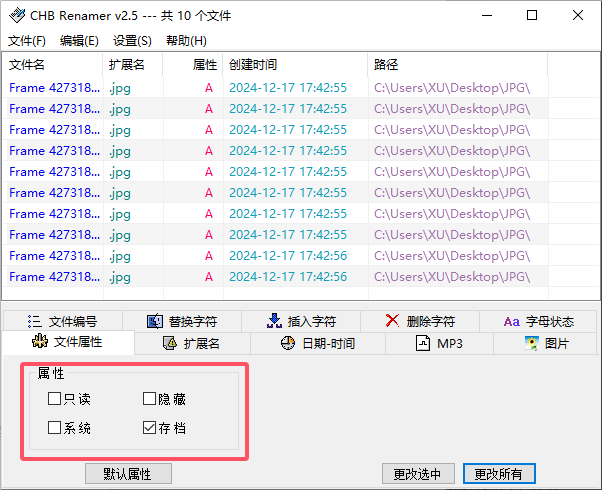Image resolution: width=602 pixels, height=490 pixels.
Task: Switch to the 扩展名 tab
Action: 192,343
